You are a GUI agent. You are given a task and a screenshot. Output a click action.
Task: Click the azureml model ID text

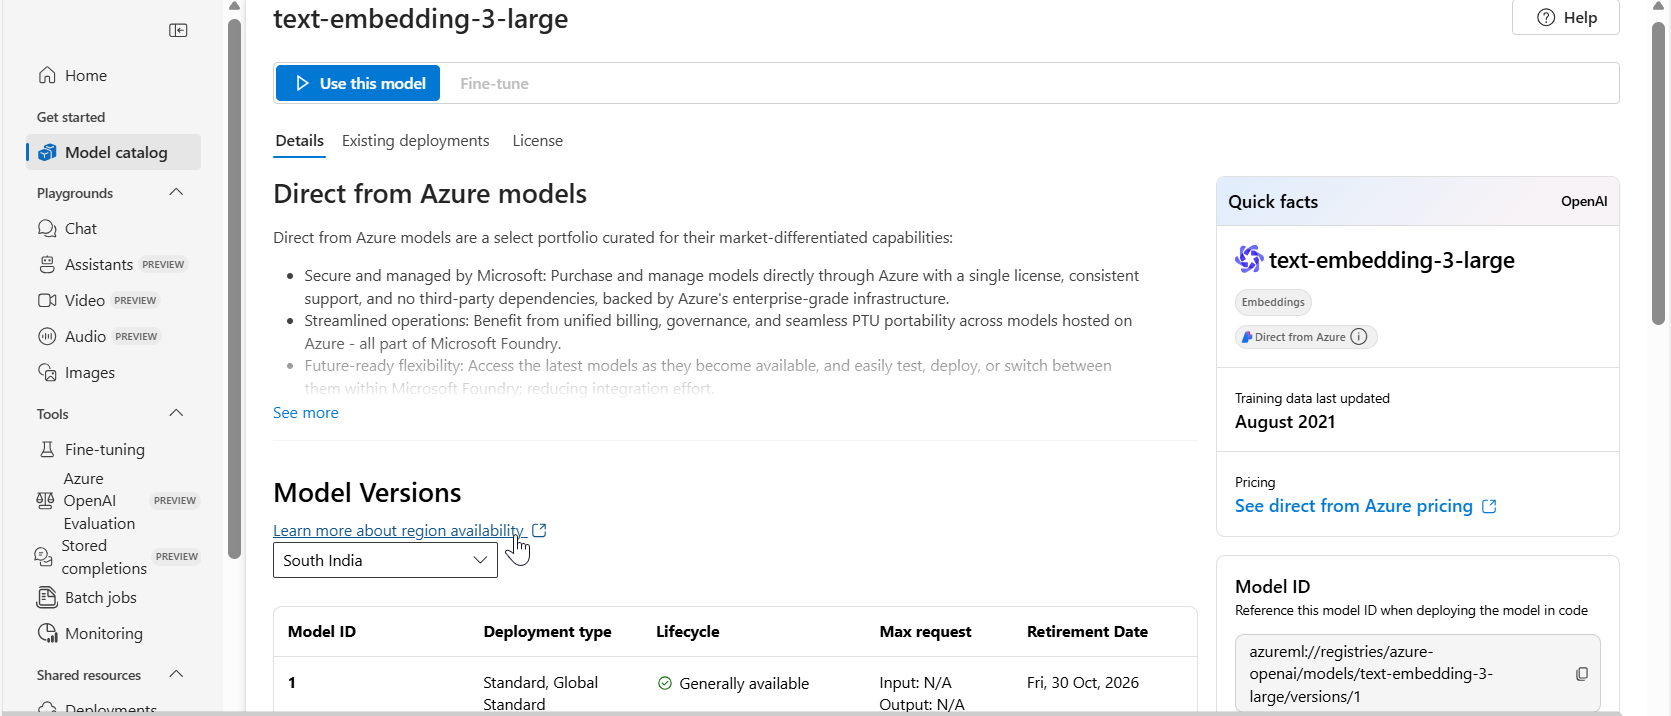[x=1371, y=674]
